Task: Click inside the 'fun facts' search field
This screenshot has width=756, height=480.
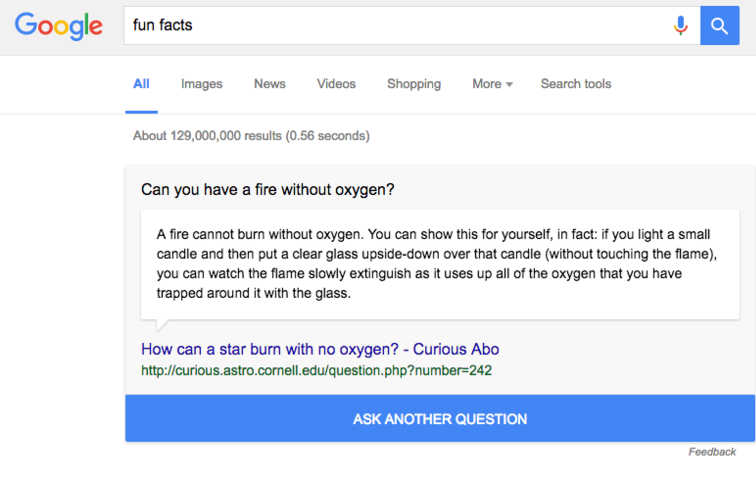Action: 390,26
